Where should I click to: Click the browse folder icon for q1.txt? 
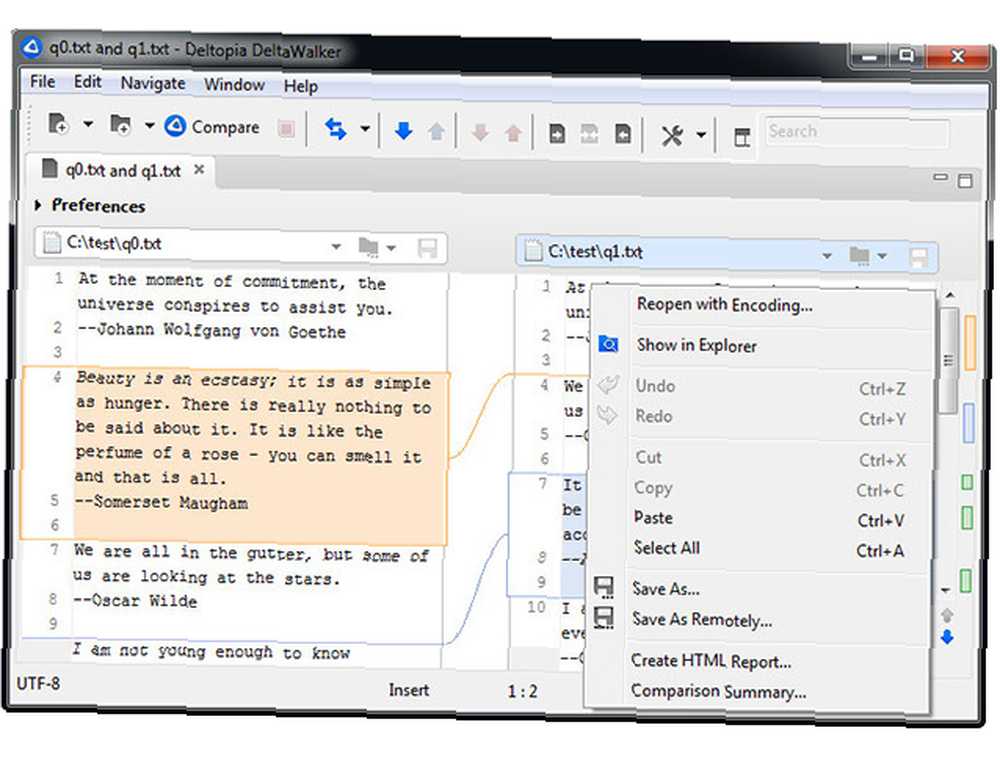(x=859, y=255)
